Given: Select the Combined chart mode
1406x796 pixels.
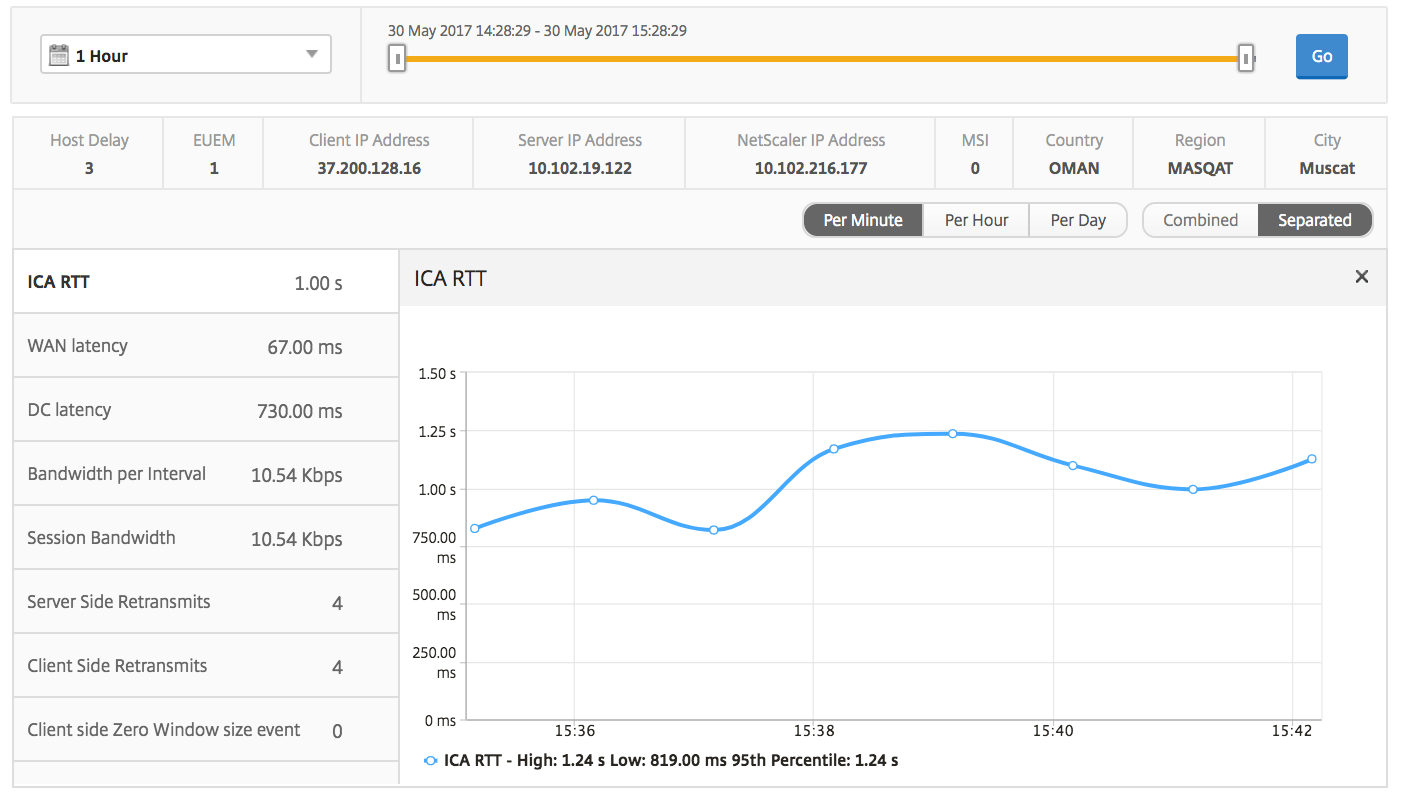Looking at the screenshot, I should [1200, 220].
